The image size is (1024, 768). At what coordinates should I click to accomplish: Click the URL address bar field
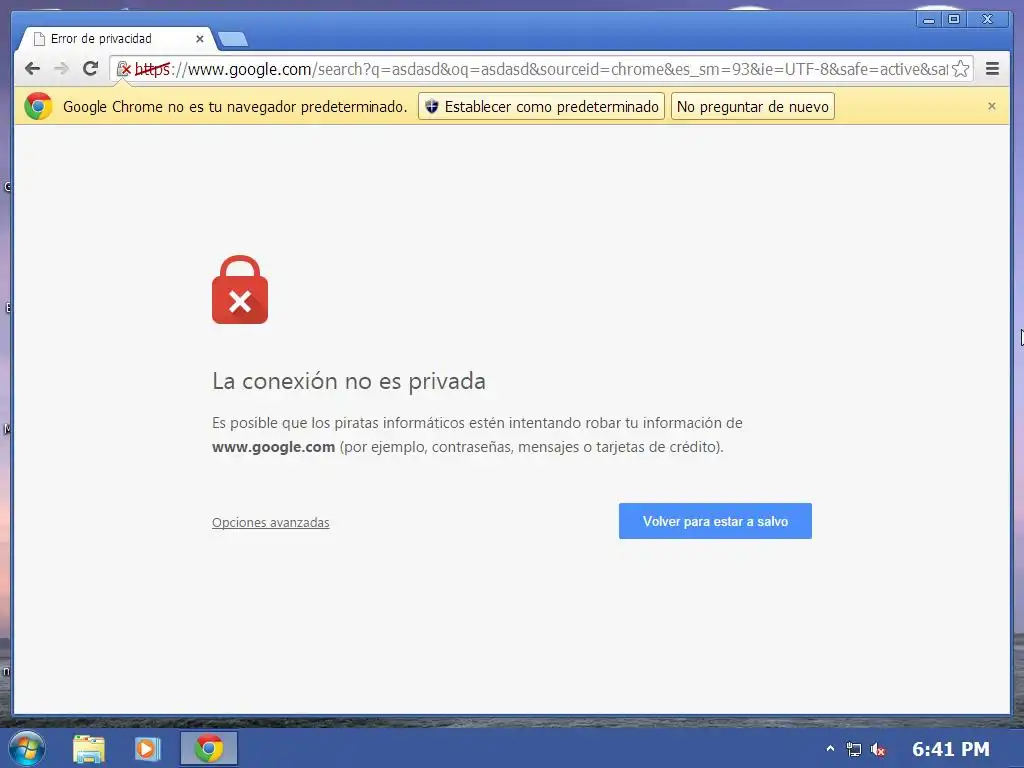click(x=542, y=69)
